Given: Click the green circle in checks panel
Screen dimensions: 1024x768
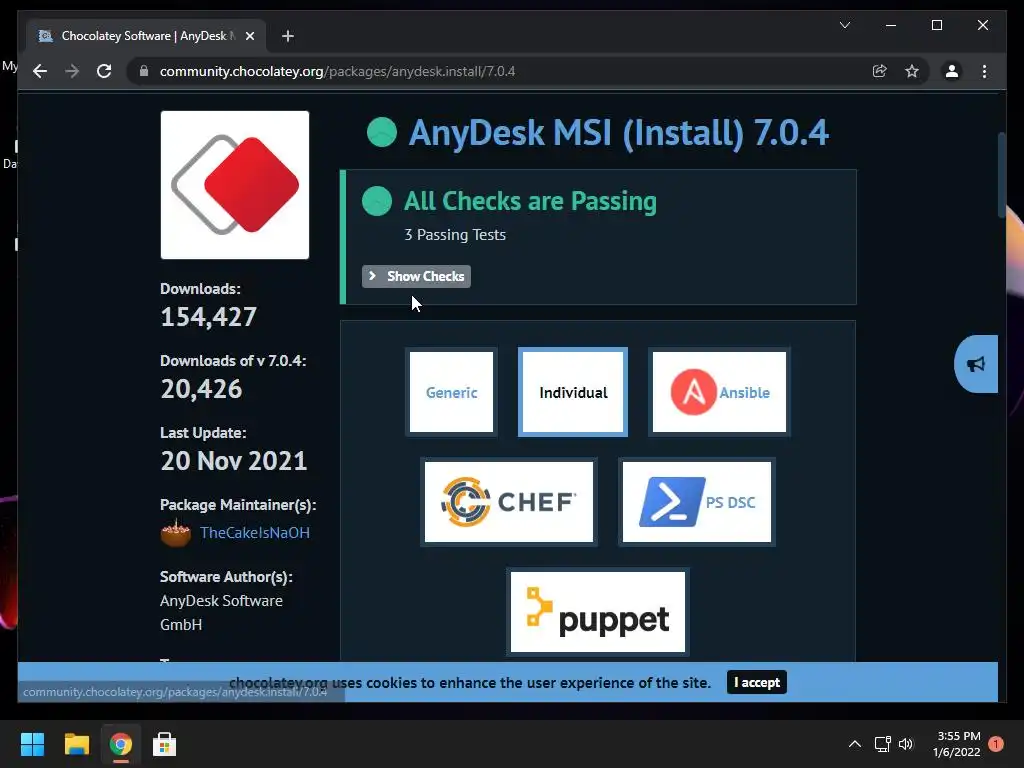Looking at the screenshot, I should coord(377,200).
